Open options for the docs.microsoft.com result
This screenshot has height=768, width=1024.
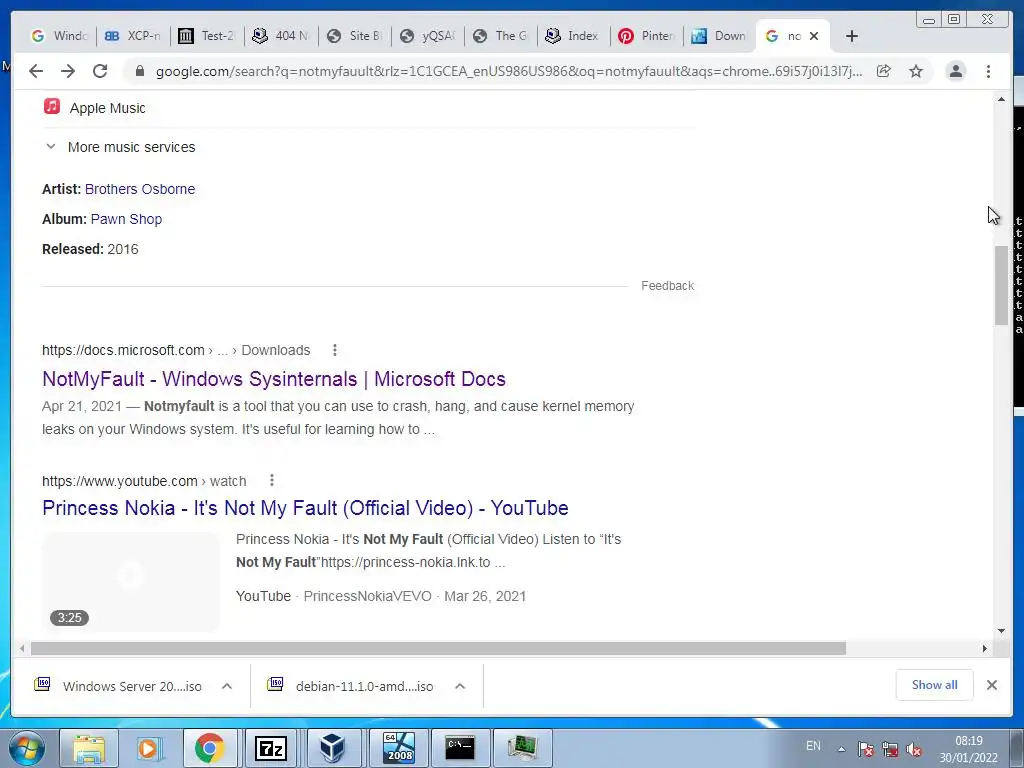coord(334,350)
